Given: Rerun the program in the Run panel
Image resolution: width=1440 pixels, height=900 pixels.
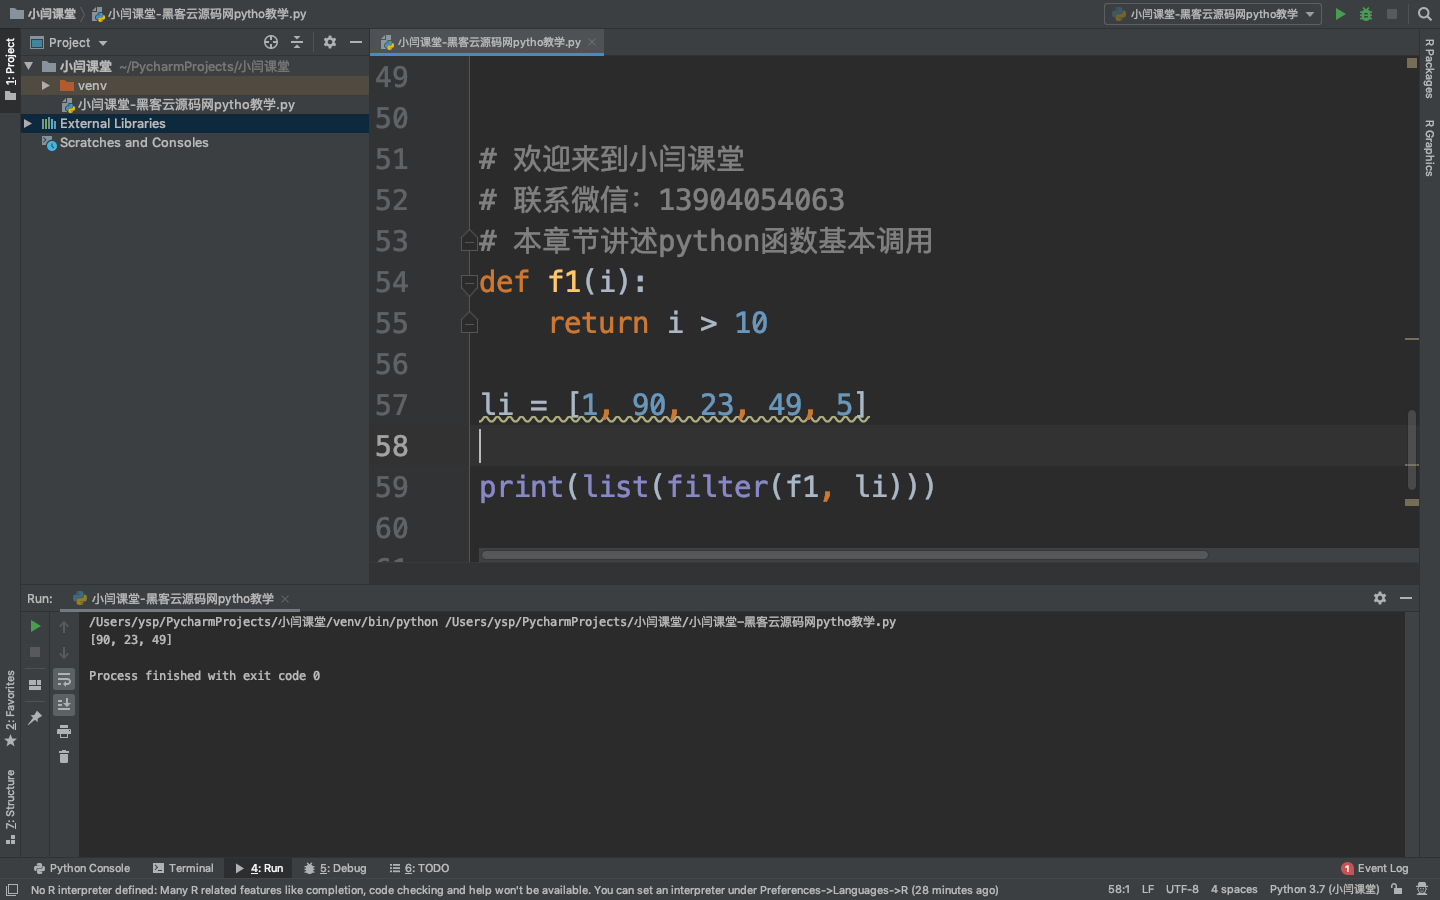Looking at the screenshot, I should coord(35,626).
